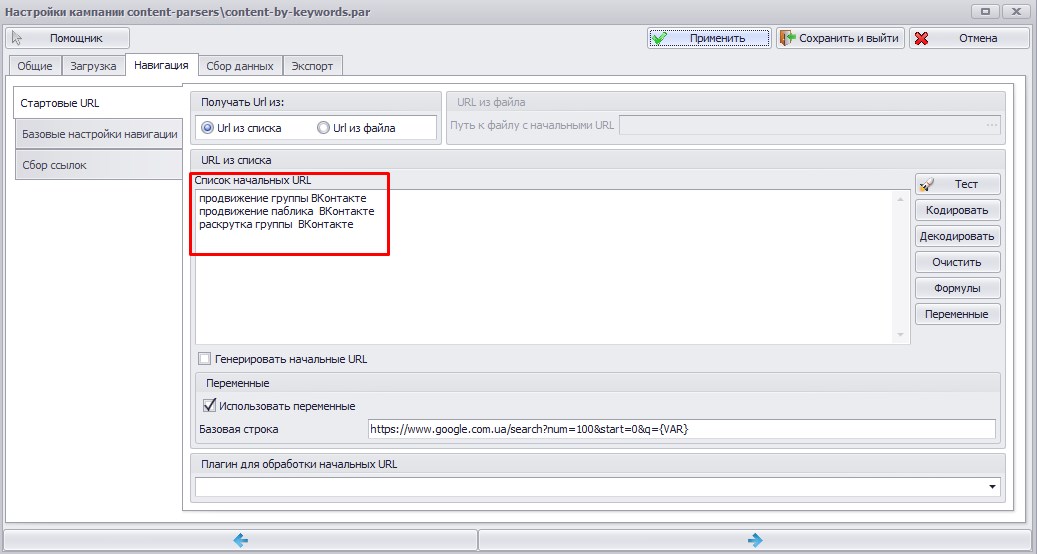Click the cursor icon on Помощник button
1037x554 pixels.
pyautogui.click(x=17, y=38)
